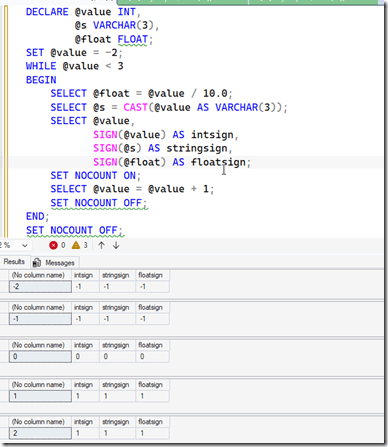The image size is (388, 447).
Task: Click the yellow warning triangle icon
Action: 76,245
